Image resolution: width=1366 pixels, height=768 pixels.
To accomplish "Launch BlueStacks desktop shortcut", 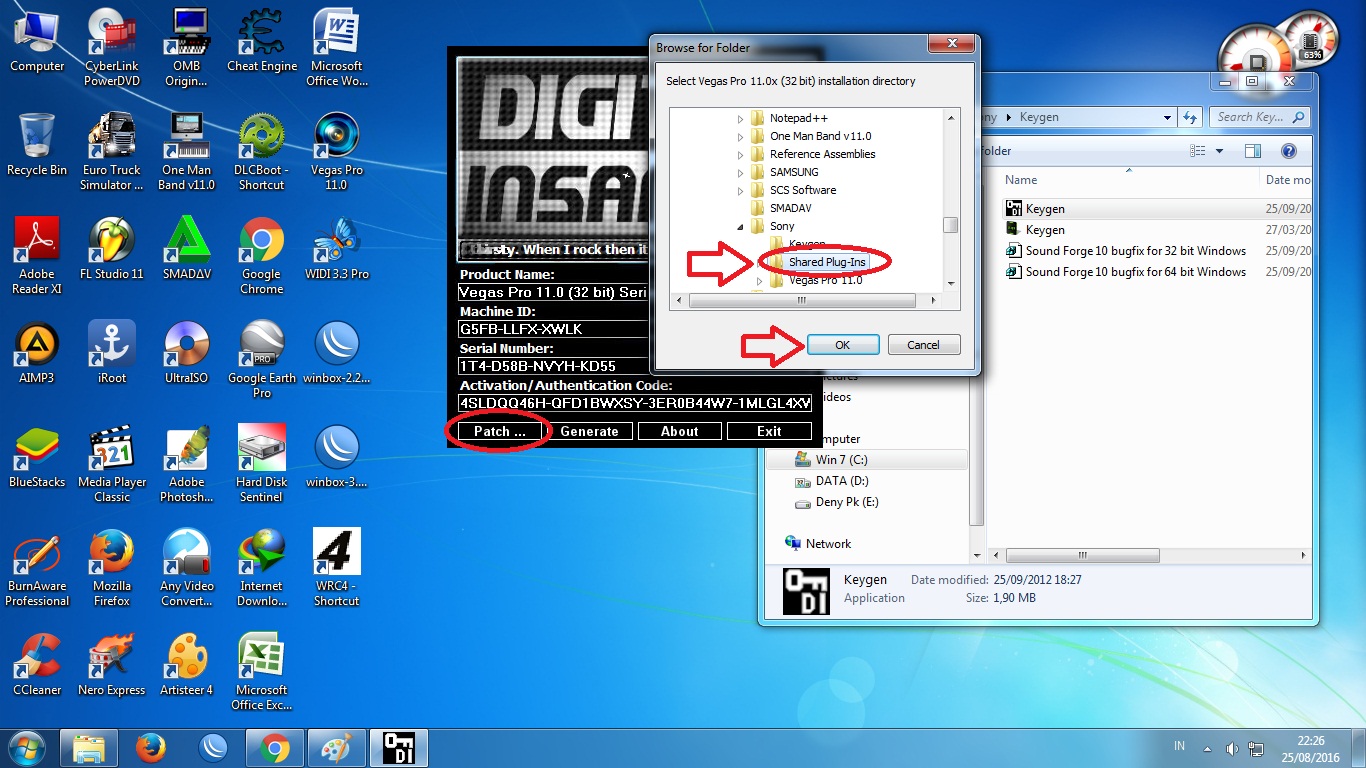I will (37, 456).
